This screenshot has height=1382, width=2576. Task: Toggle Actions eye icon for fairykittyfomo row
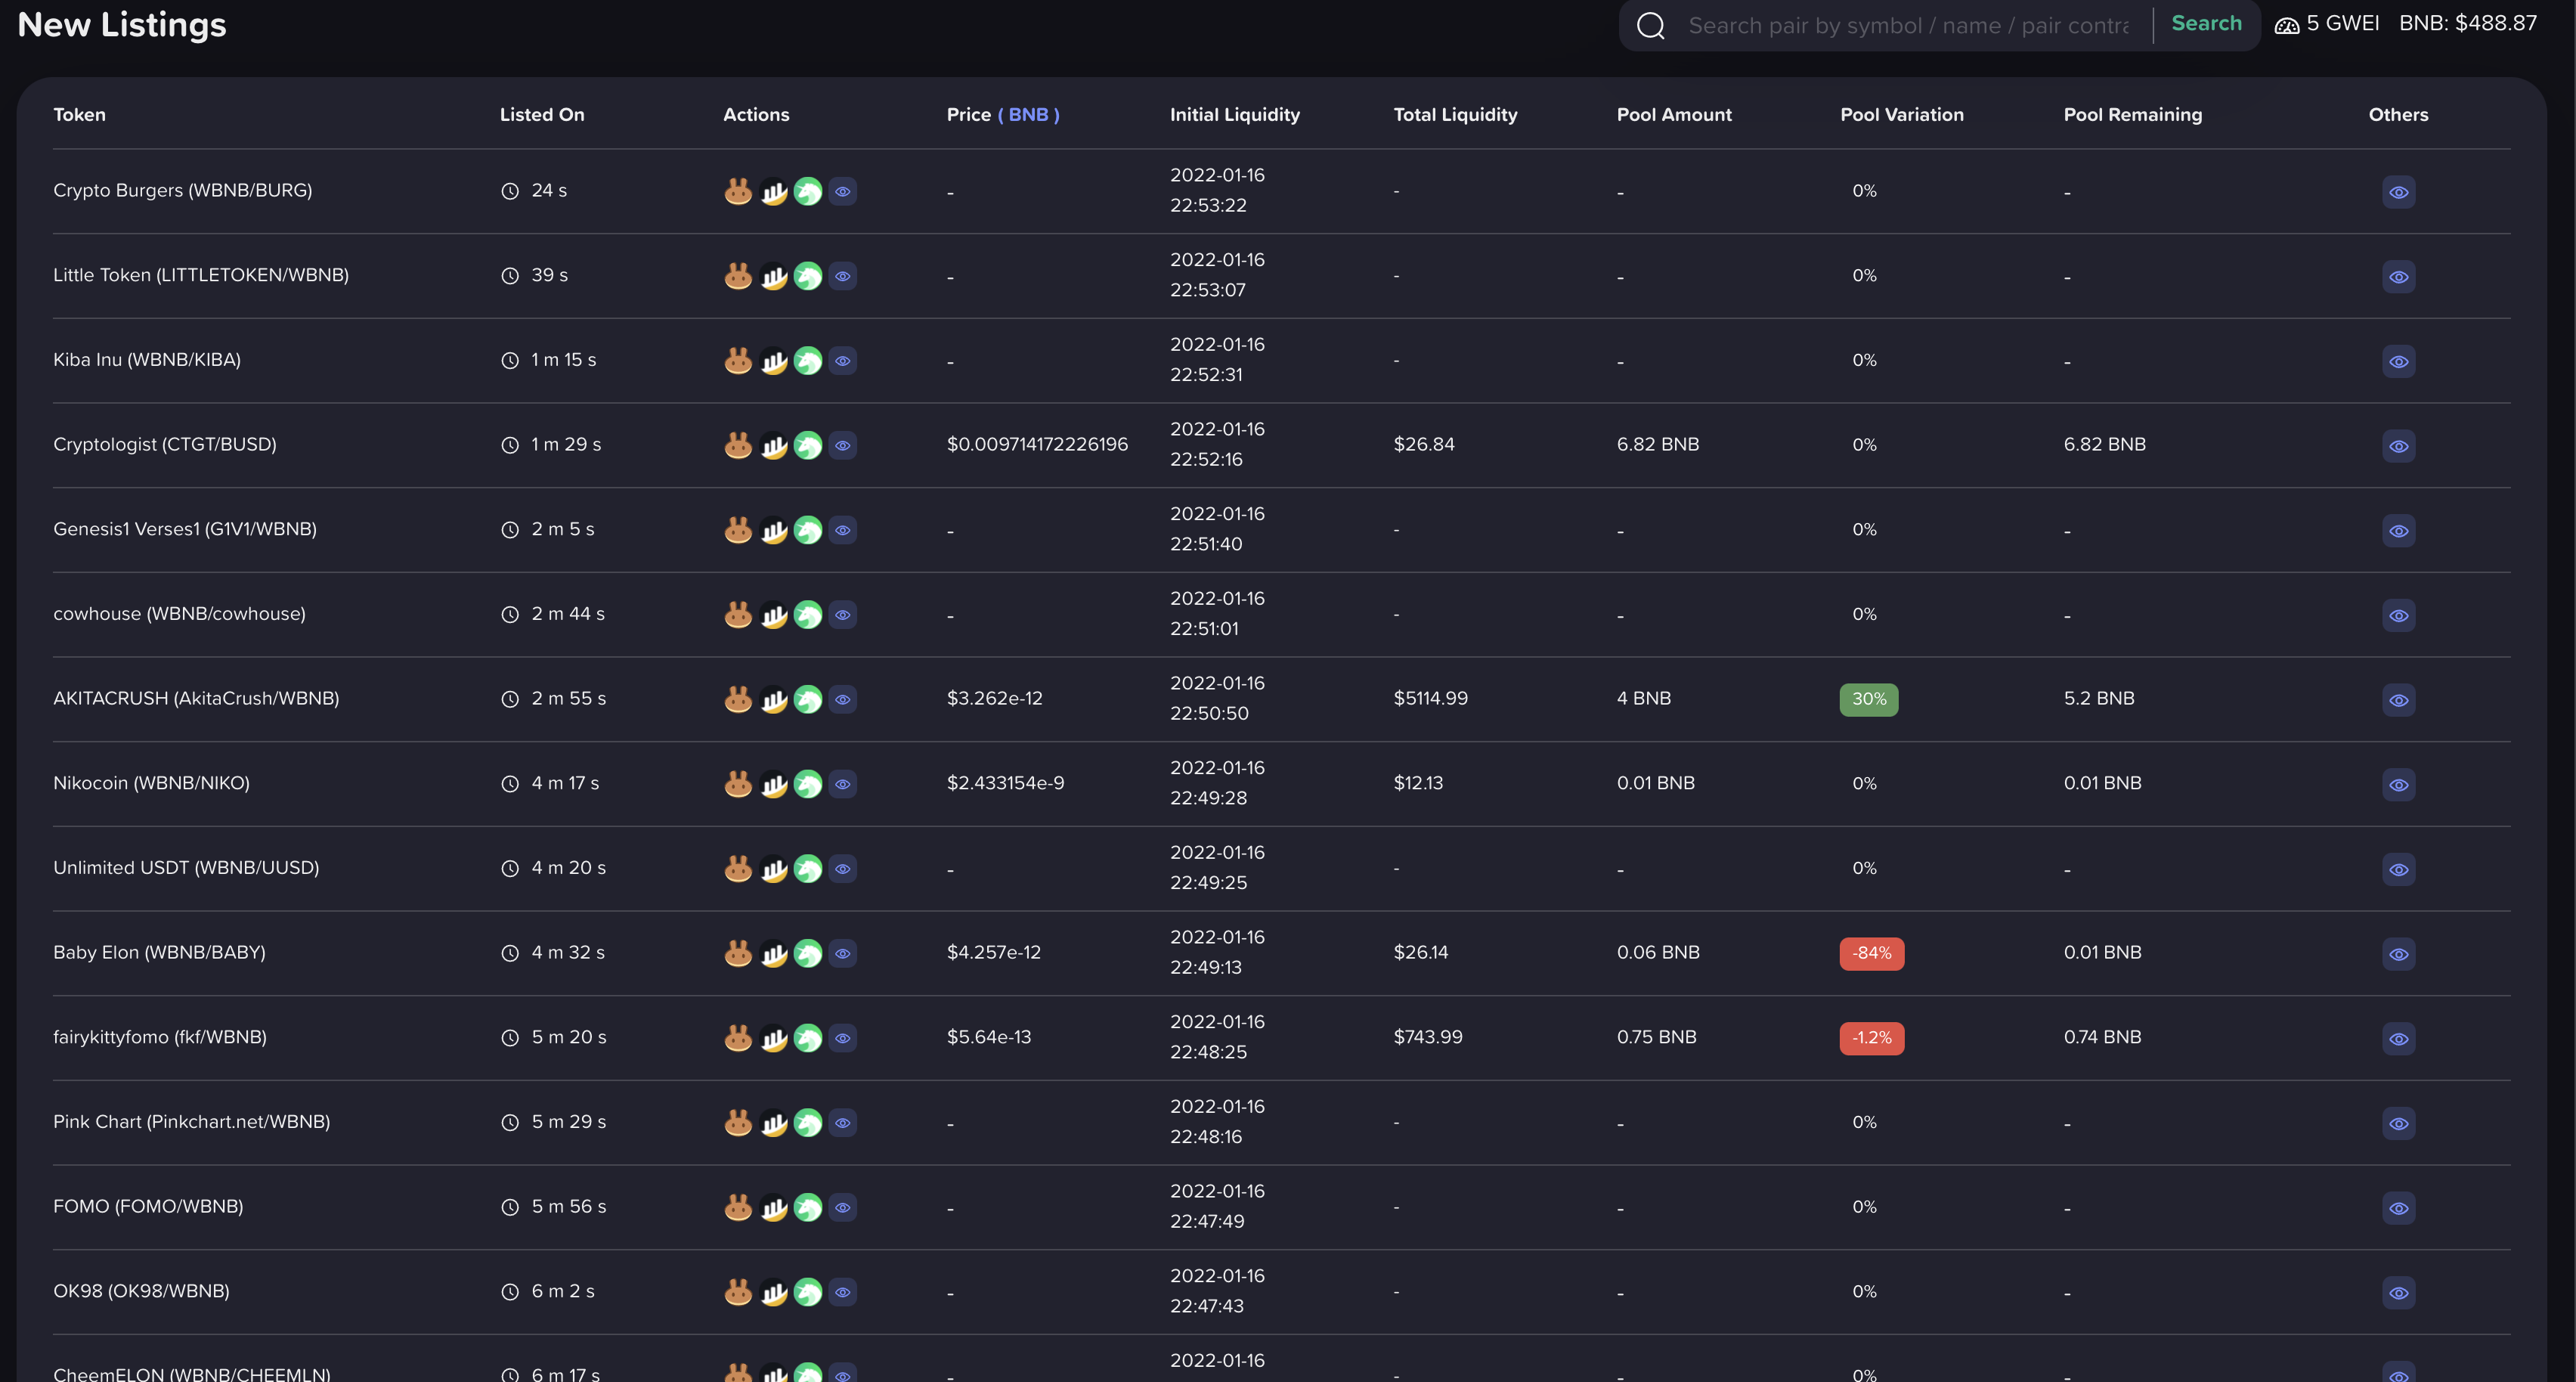(843, 1038)
